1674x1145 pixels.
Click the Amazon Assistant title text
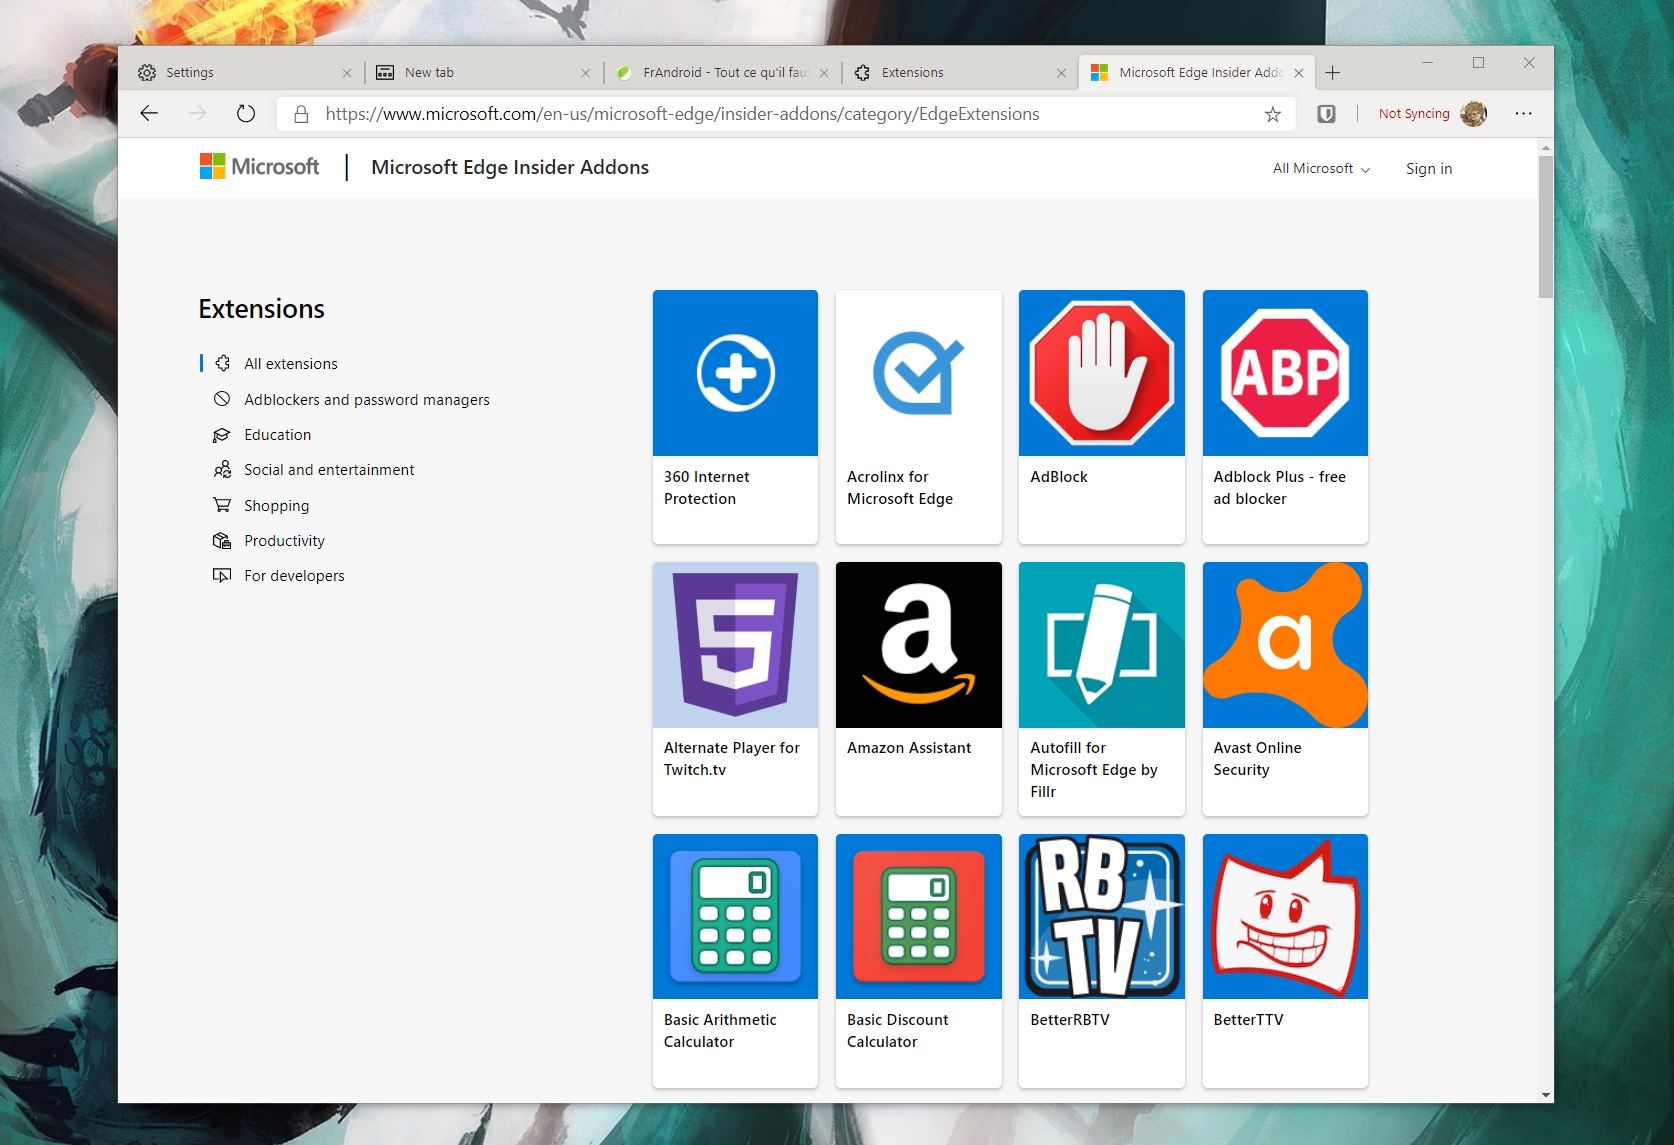(x=909, y=748)
